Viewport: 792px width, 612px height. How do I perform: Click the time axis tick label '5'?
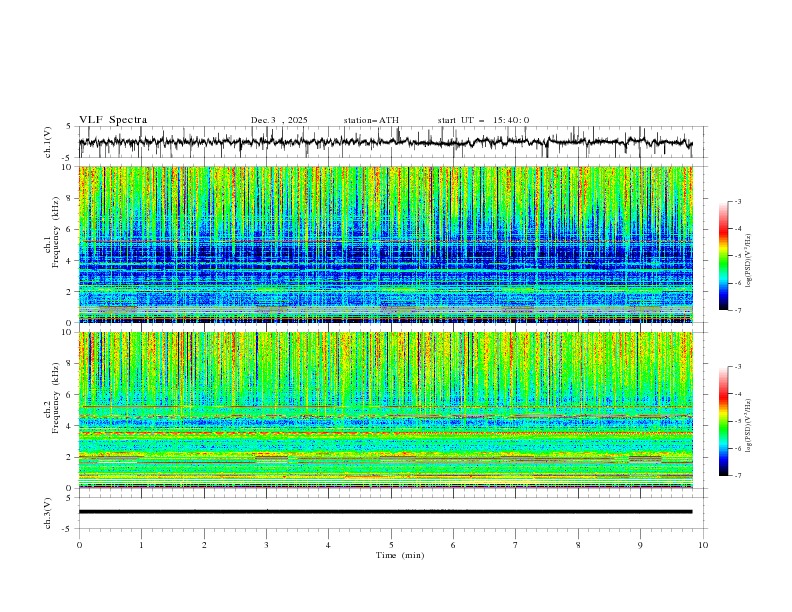391,545
